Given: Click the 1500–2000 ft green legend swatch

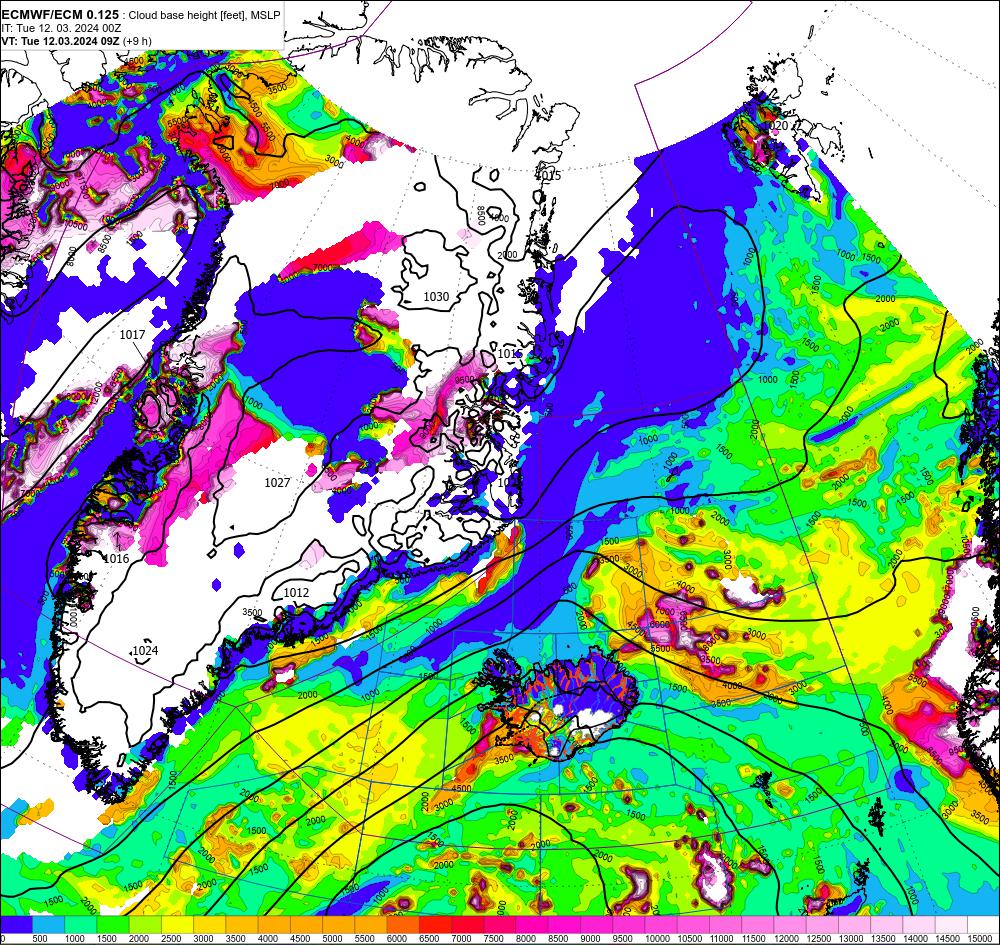Looking at the screenshot, I should (x=113, y=925).
